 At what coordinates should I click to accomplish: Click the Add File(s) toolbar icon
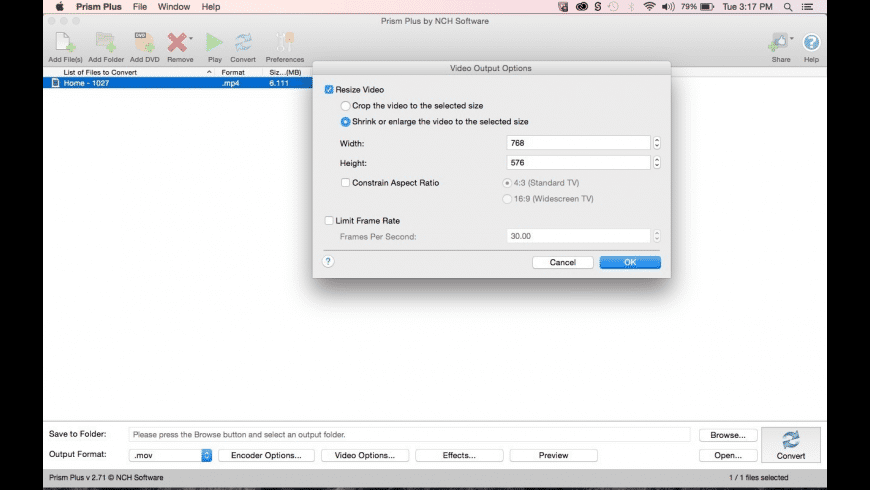pos(65,43)
